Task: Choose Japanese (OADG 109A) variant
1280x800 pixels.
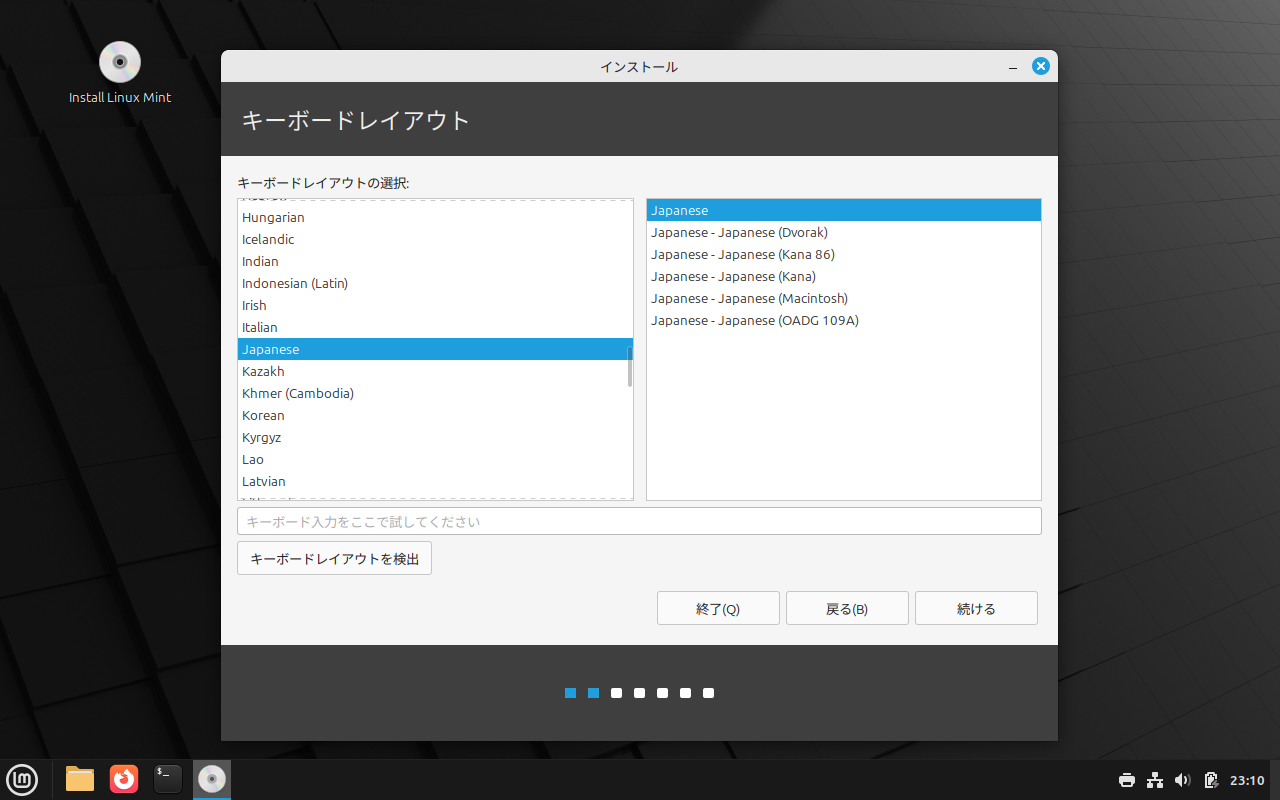Action: point(844,320)
